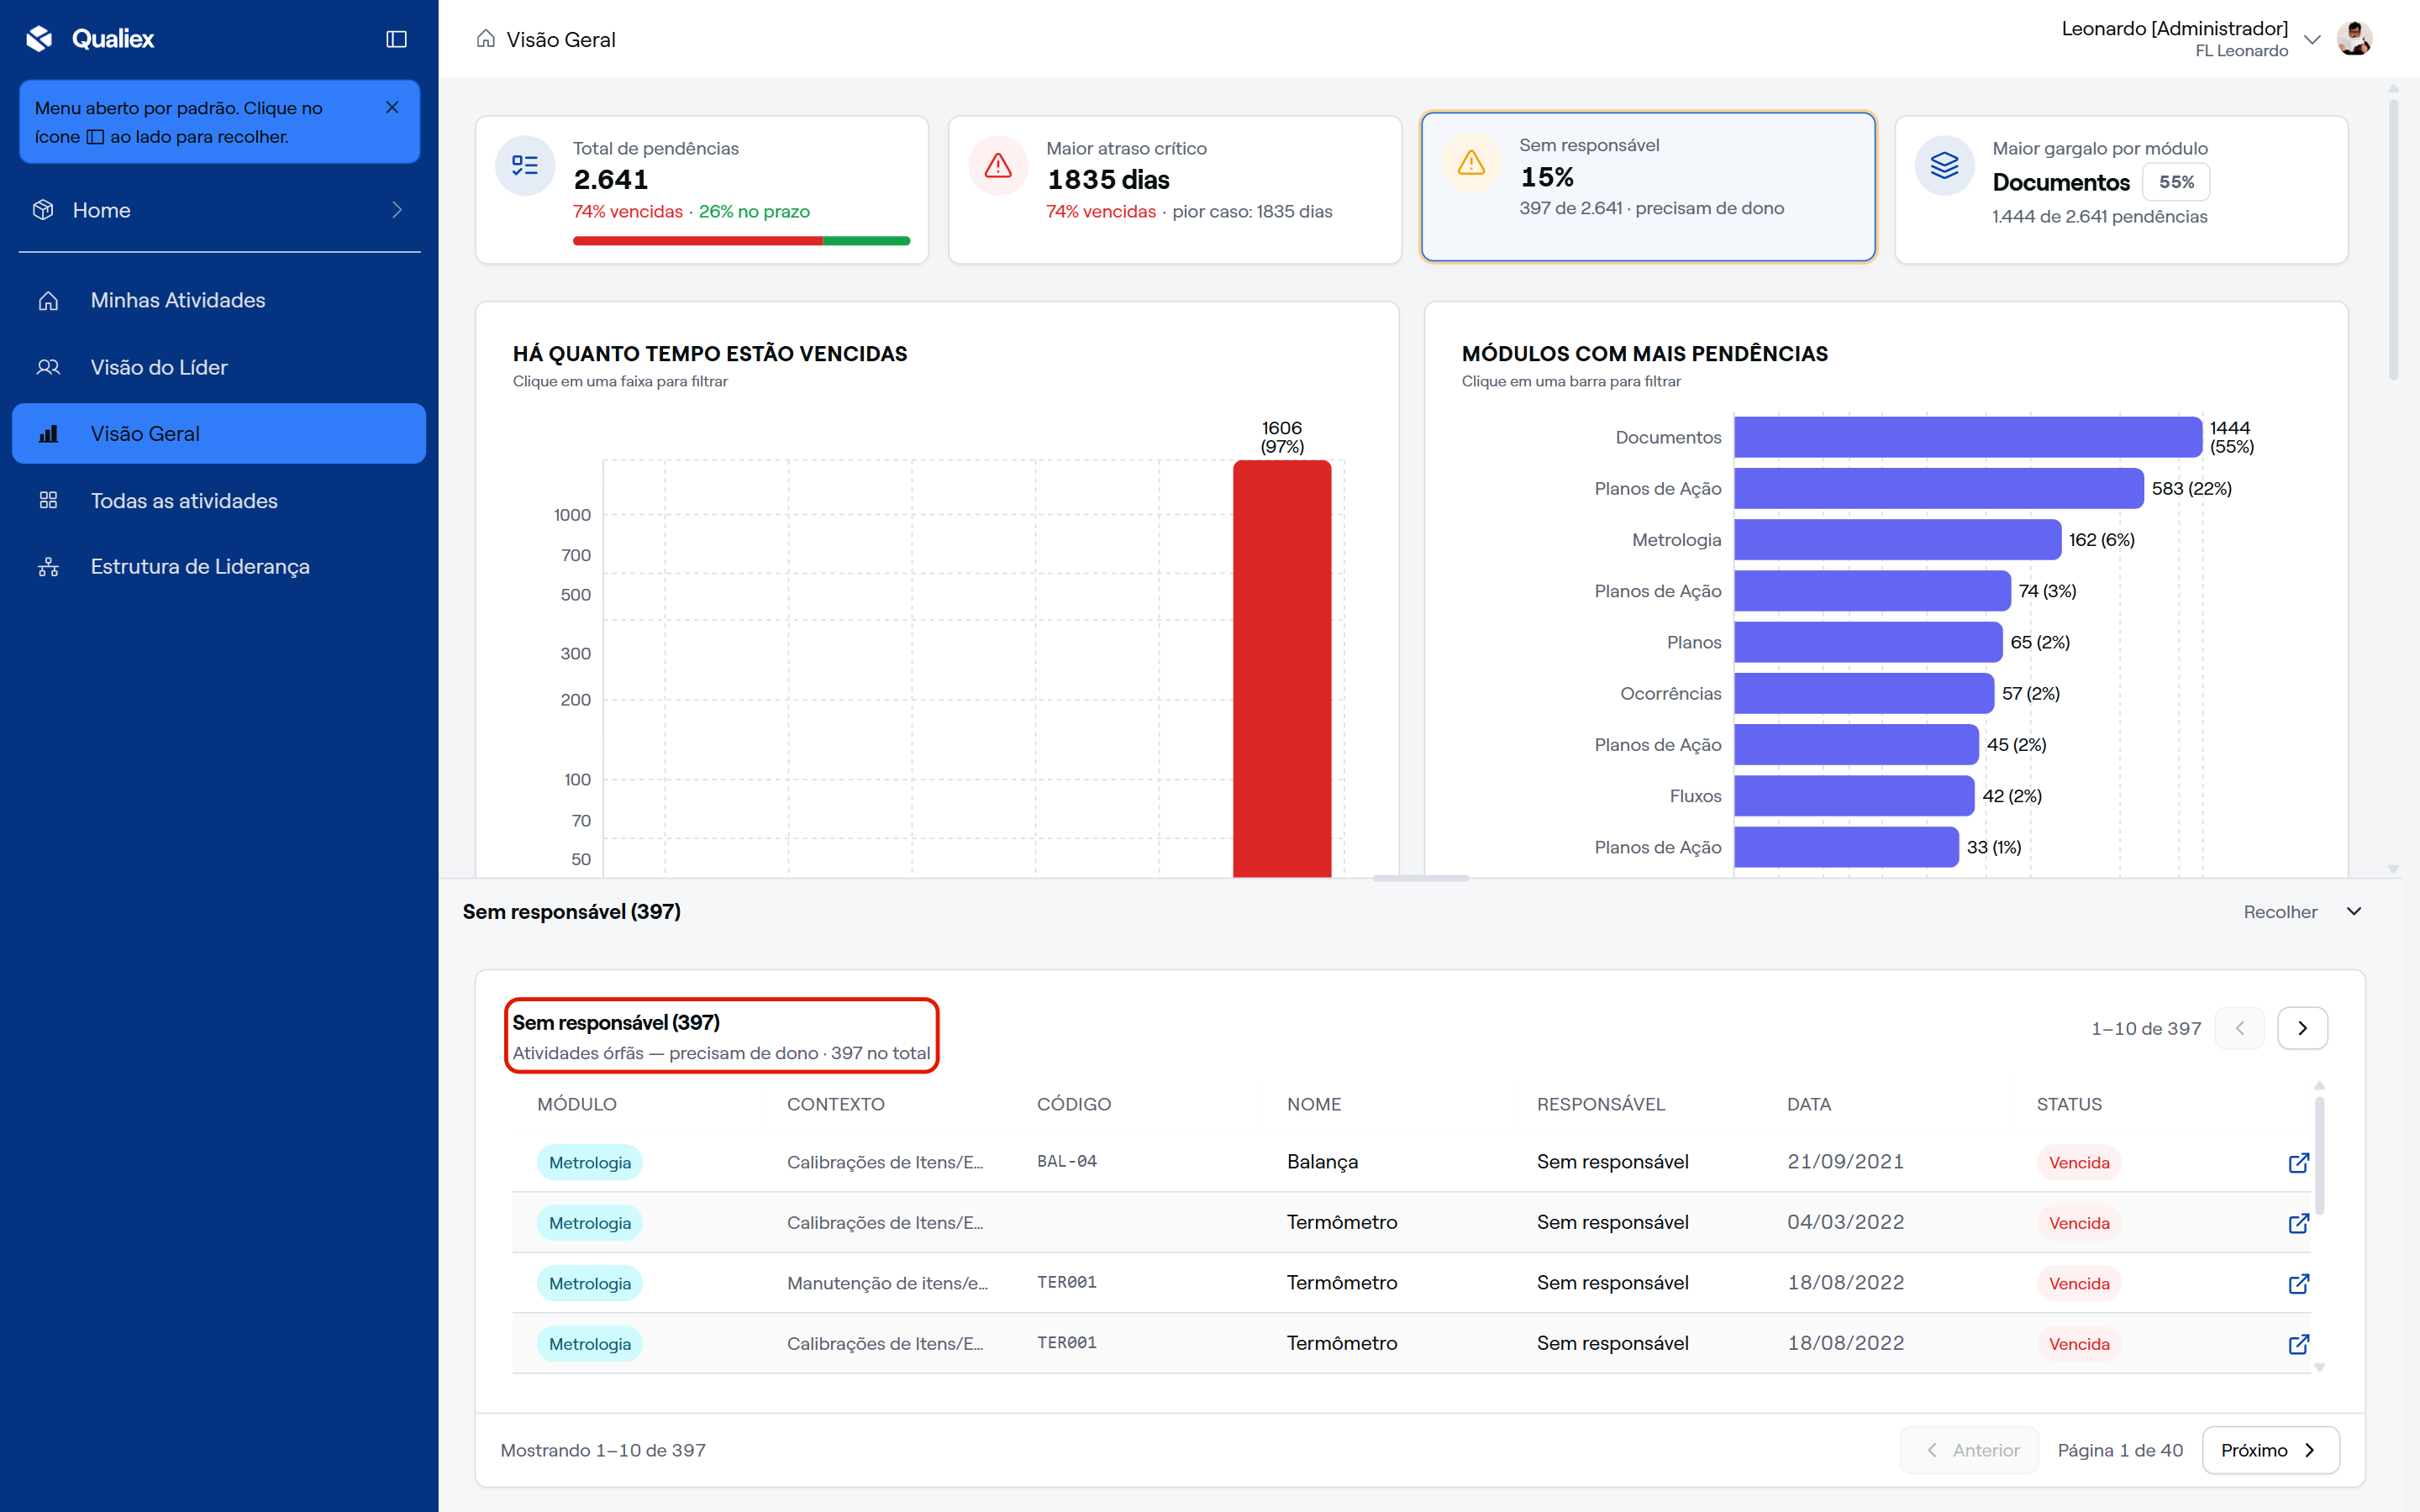Click the Próximo pagination button

[x=2270, y=1450]
